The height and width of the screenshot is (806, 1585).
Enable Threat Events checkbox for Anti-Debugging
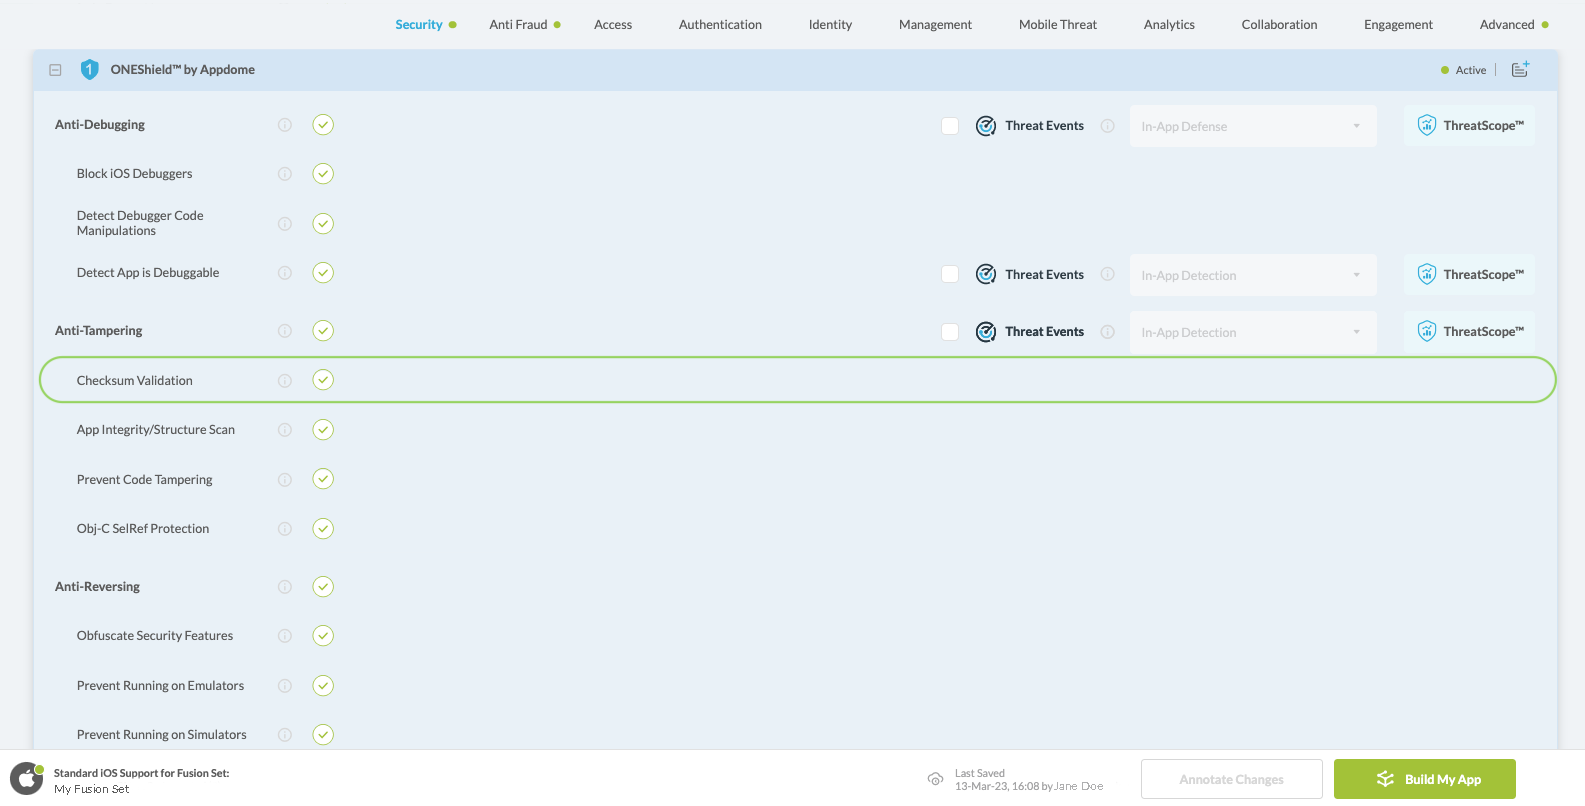pos(950,126)
